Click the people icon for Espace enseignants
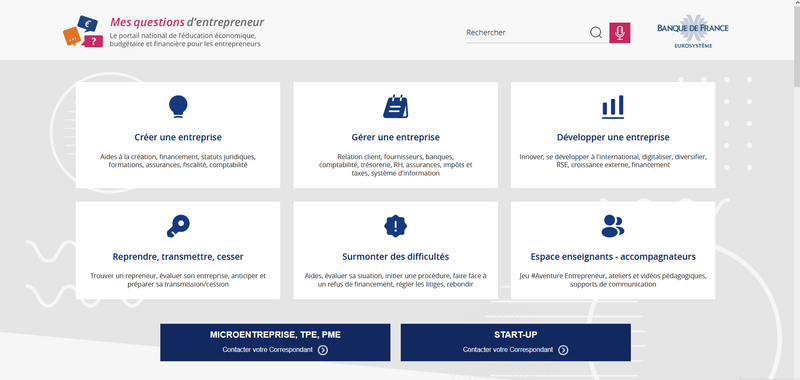 613,225
